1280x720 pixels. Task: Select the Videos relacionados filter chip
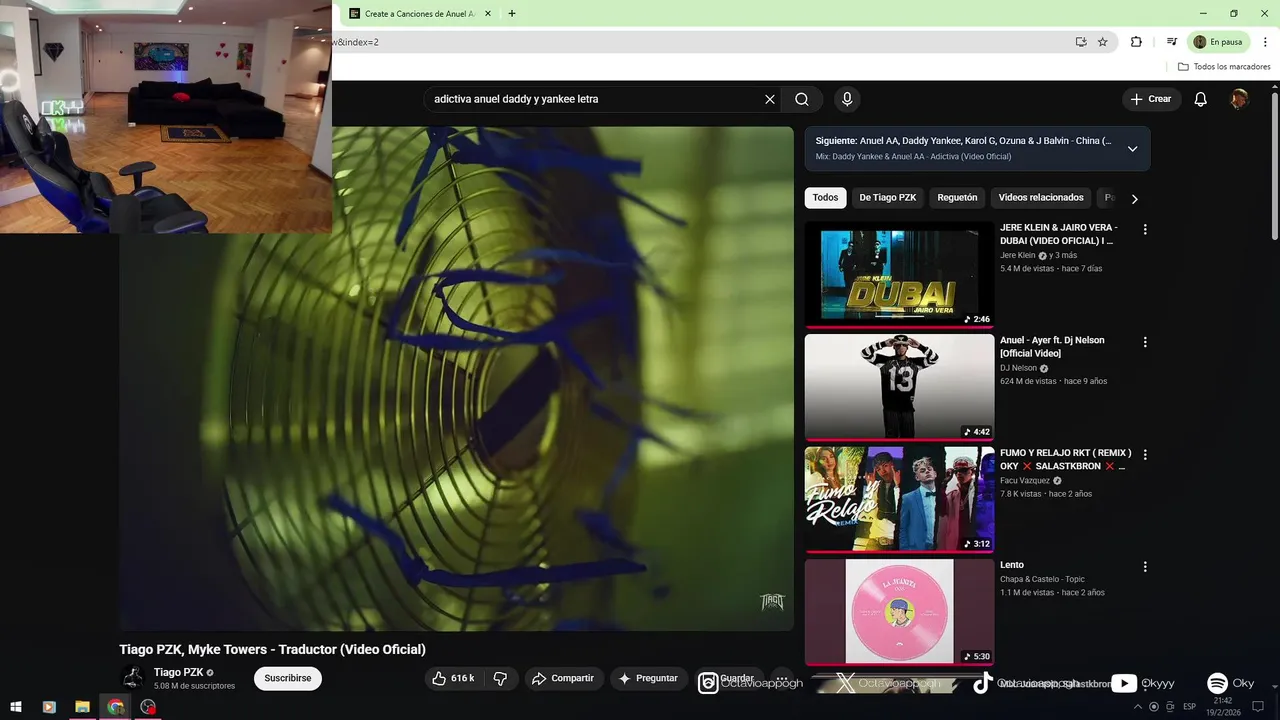pyautogui.click(x=1041, y=198)
